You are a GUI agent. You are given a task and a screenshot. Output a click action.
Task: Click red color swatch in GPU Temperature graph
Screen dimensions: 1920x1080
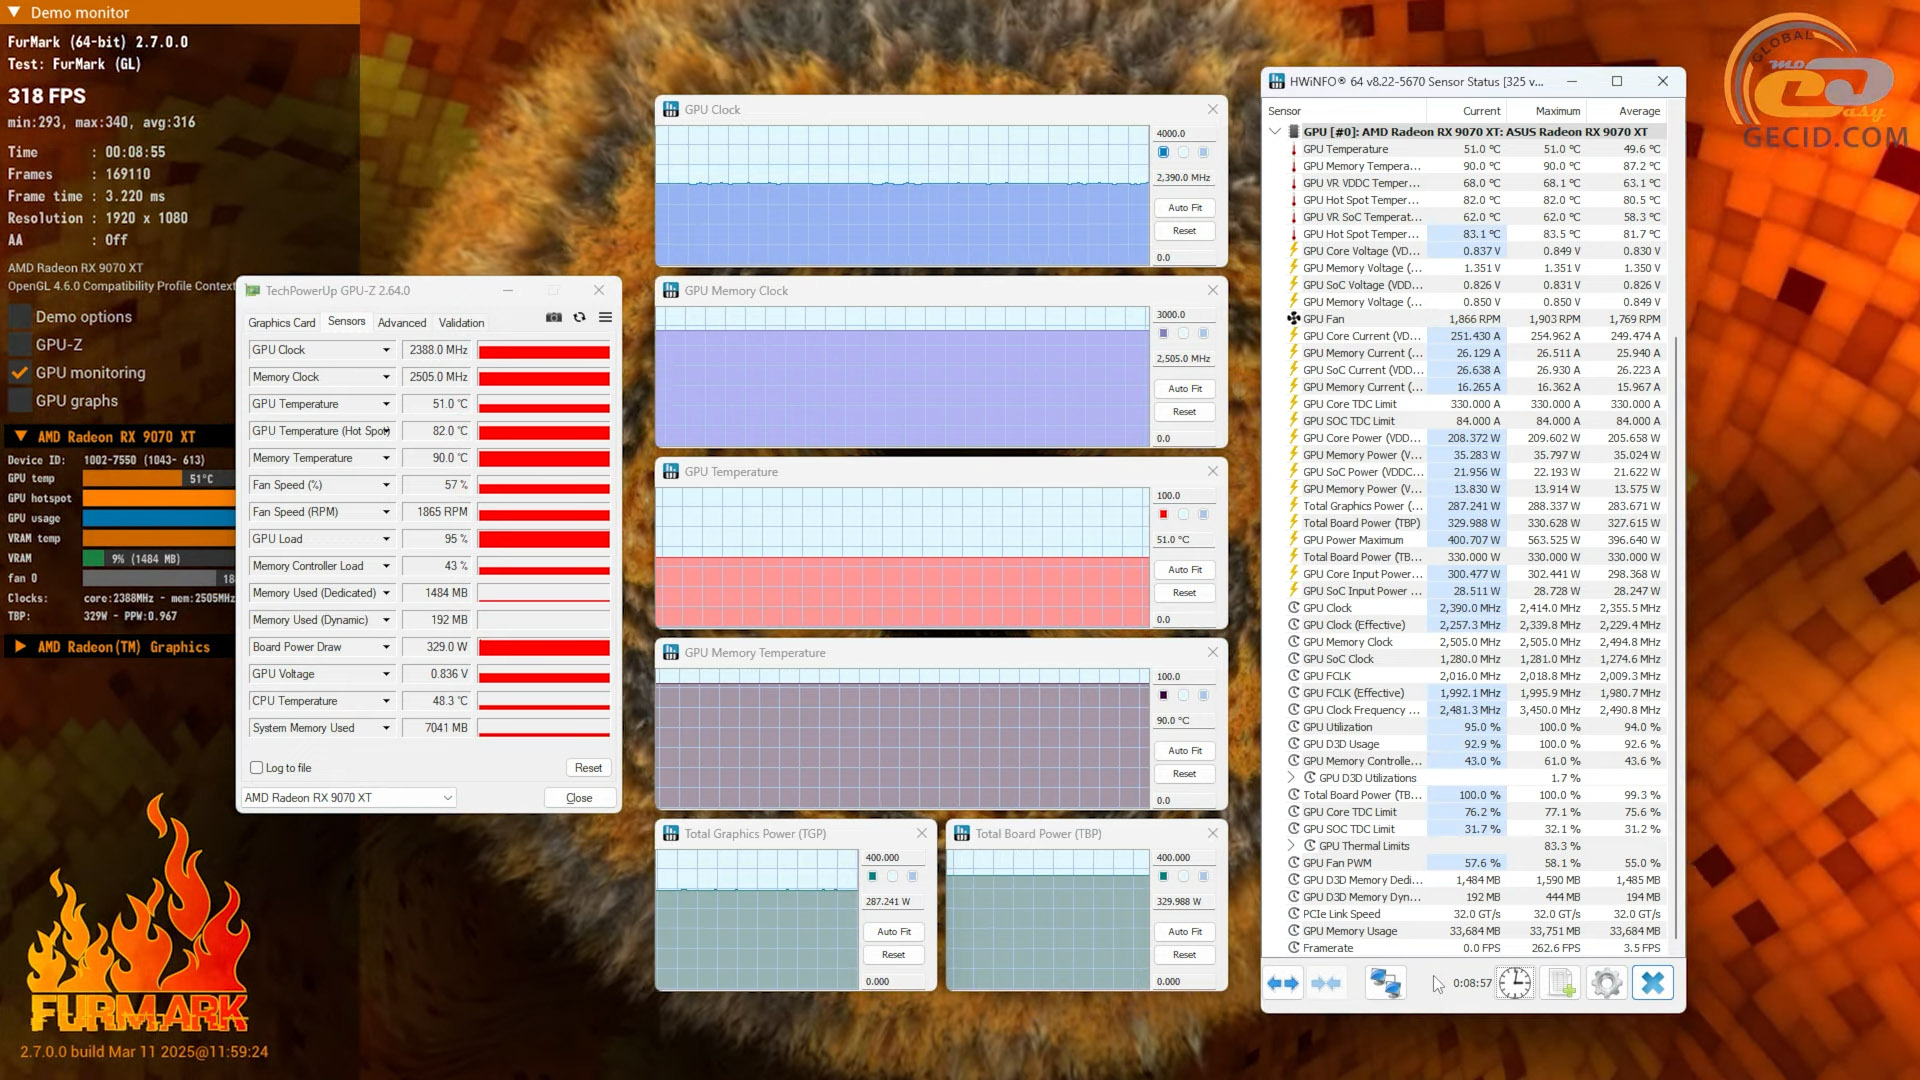click(x=1163, y=514)
